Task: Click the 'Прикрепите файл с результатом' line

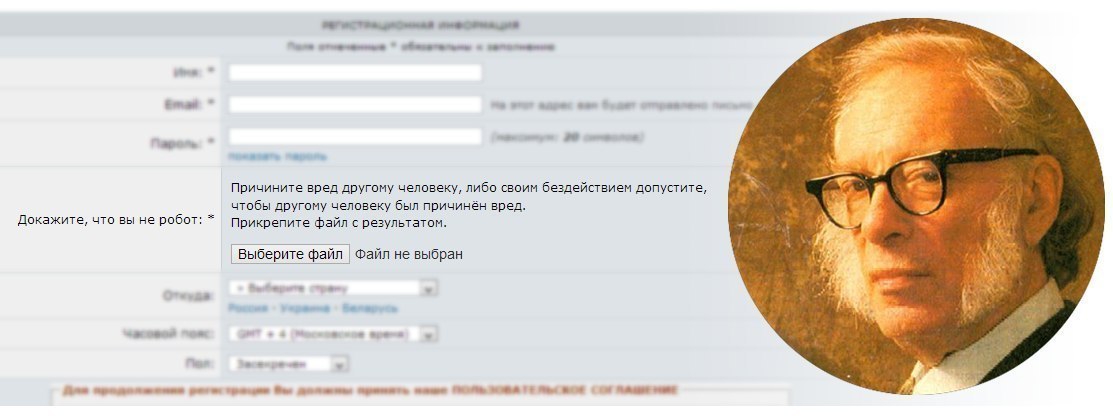Action: tap(339, 223)
